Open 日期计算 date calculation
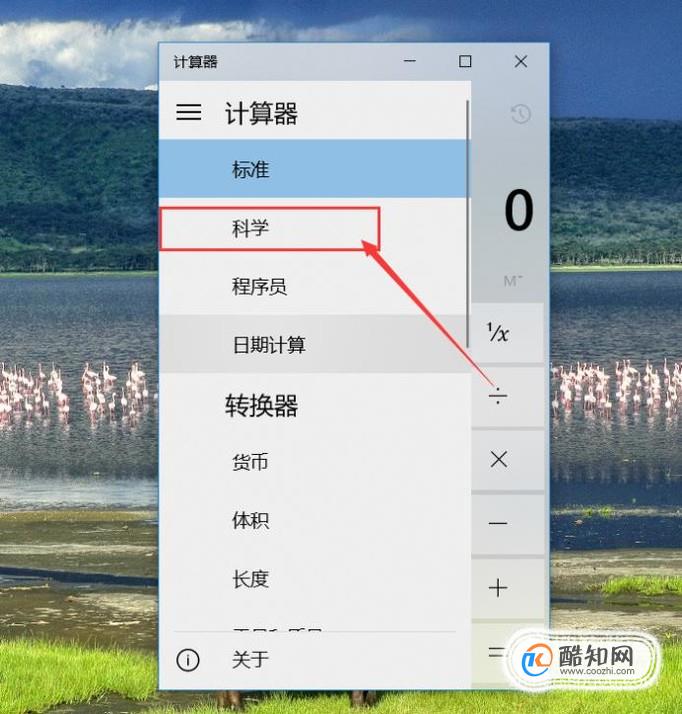The width and height of the screenshot is (682, 714). [313, 345]
